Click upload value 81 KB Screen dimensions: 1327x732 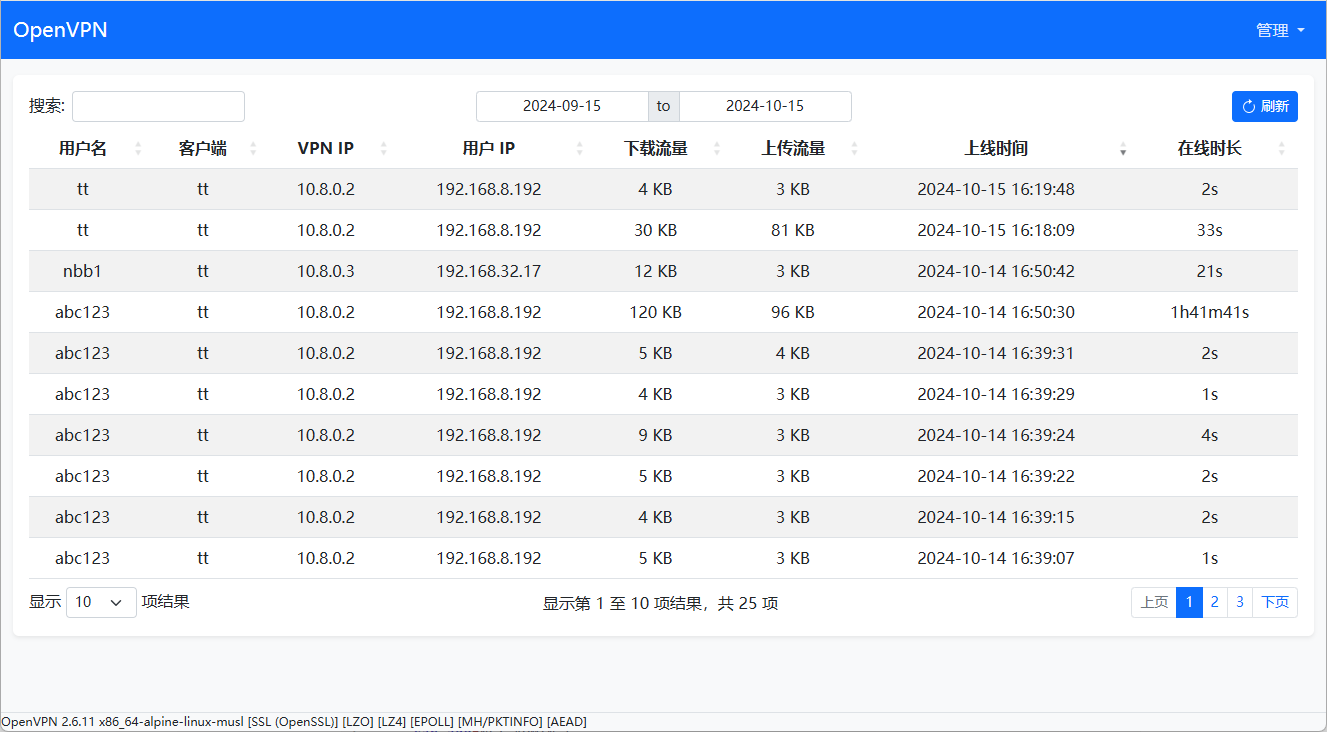[x=793, y=230]
